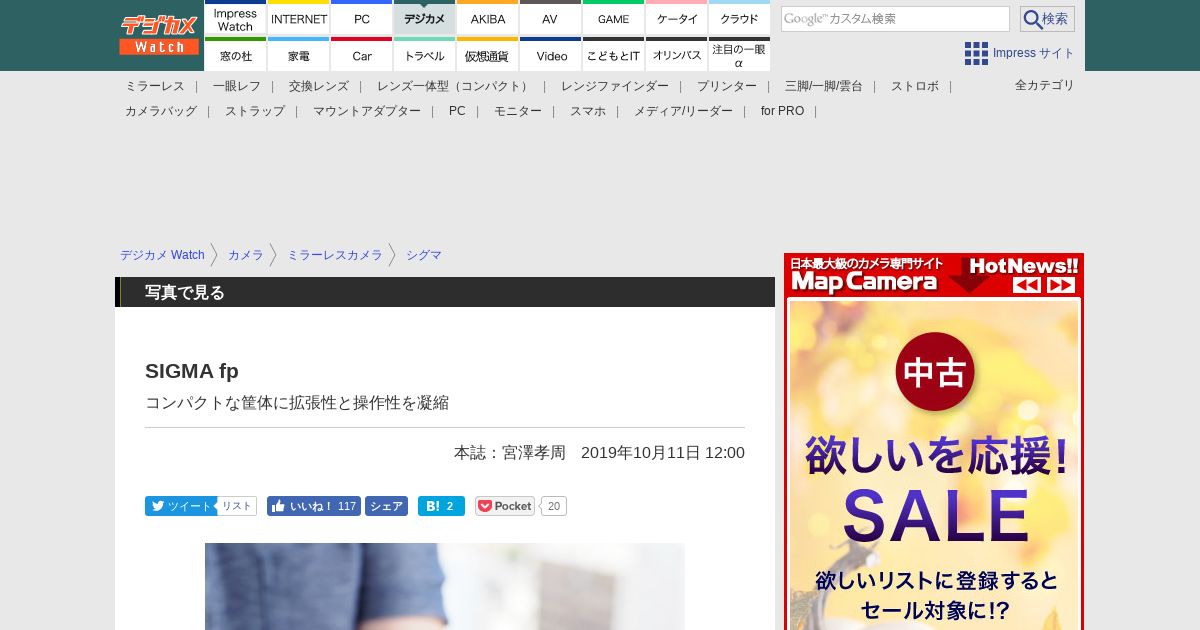Click the シグマ breadcrumb

pos(424,255)
